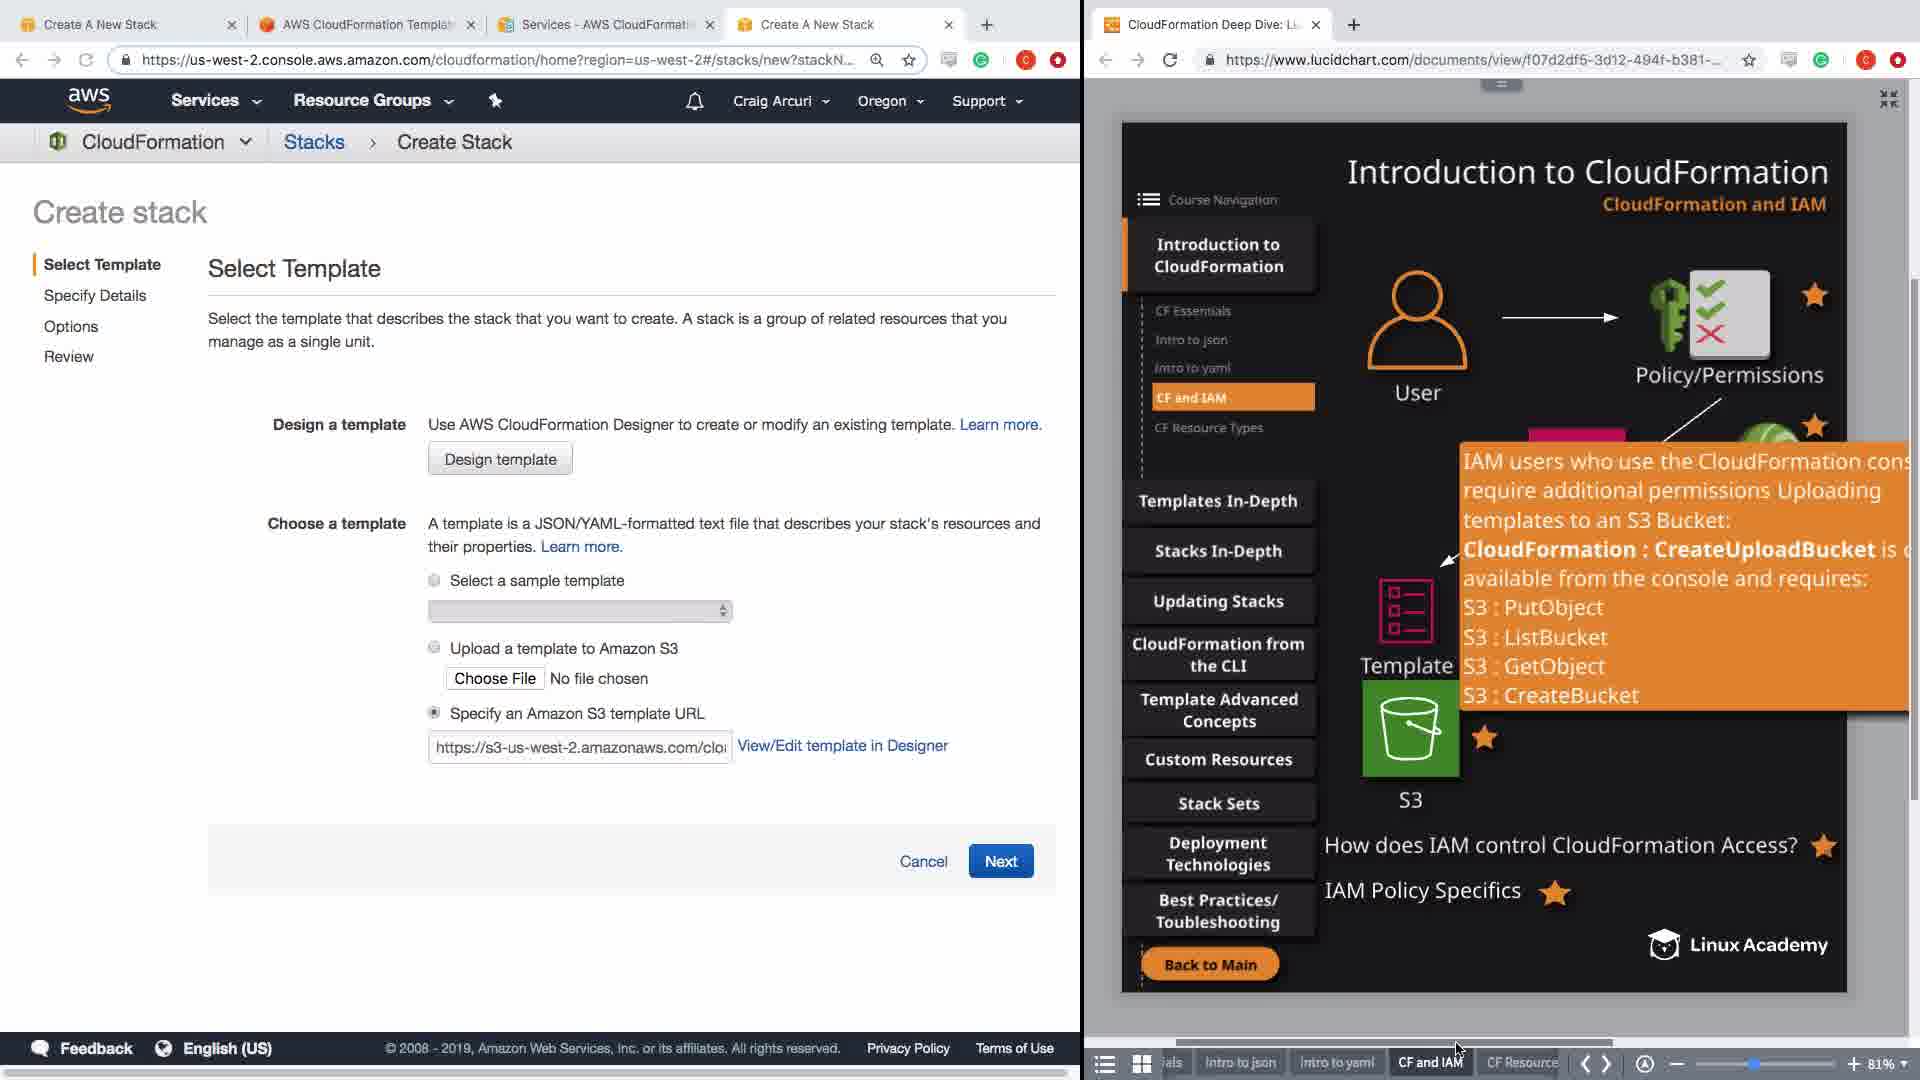Open 'Templates In-Depth' course navigation item
The width and height of the screenshot is (1920, 1080).
[x=1217, y=501]
